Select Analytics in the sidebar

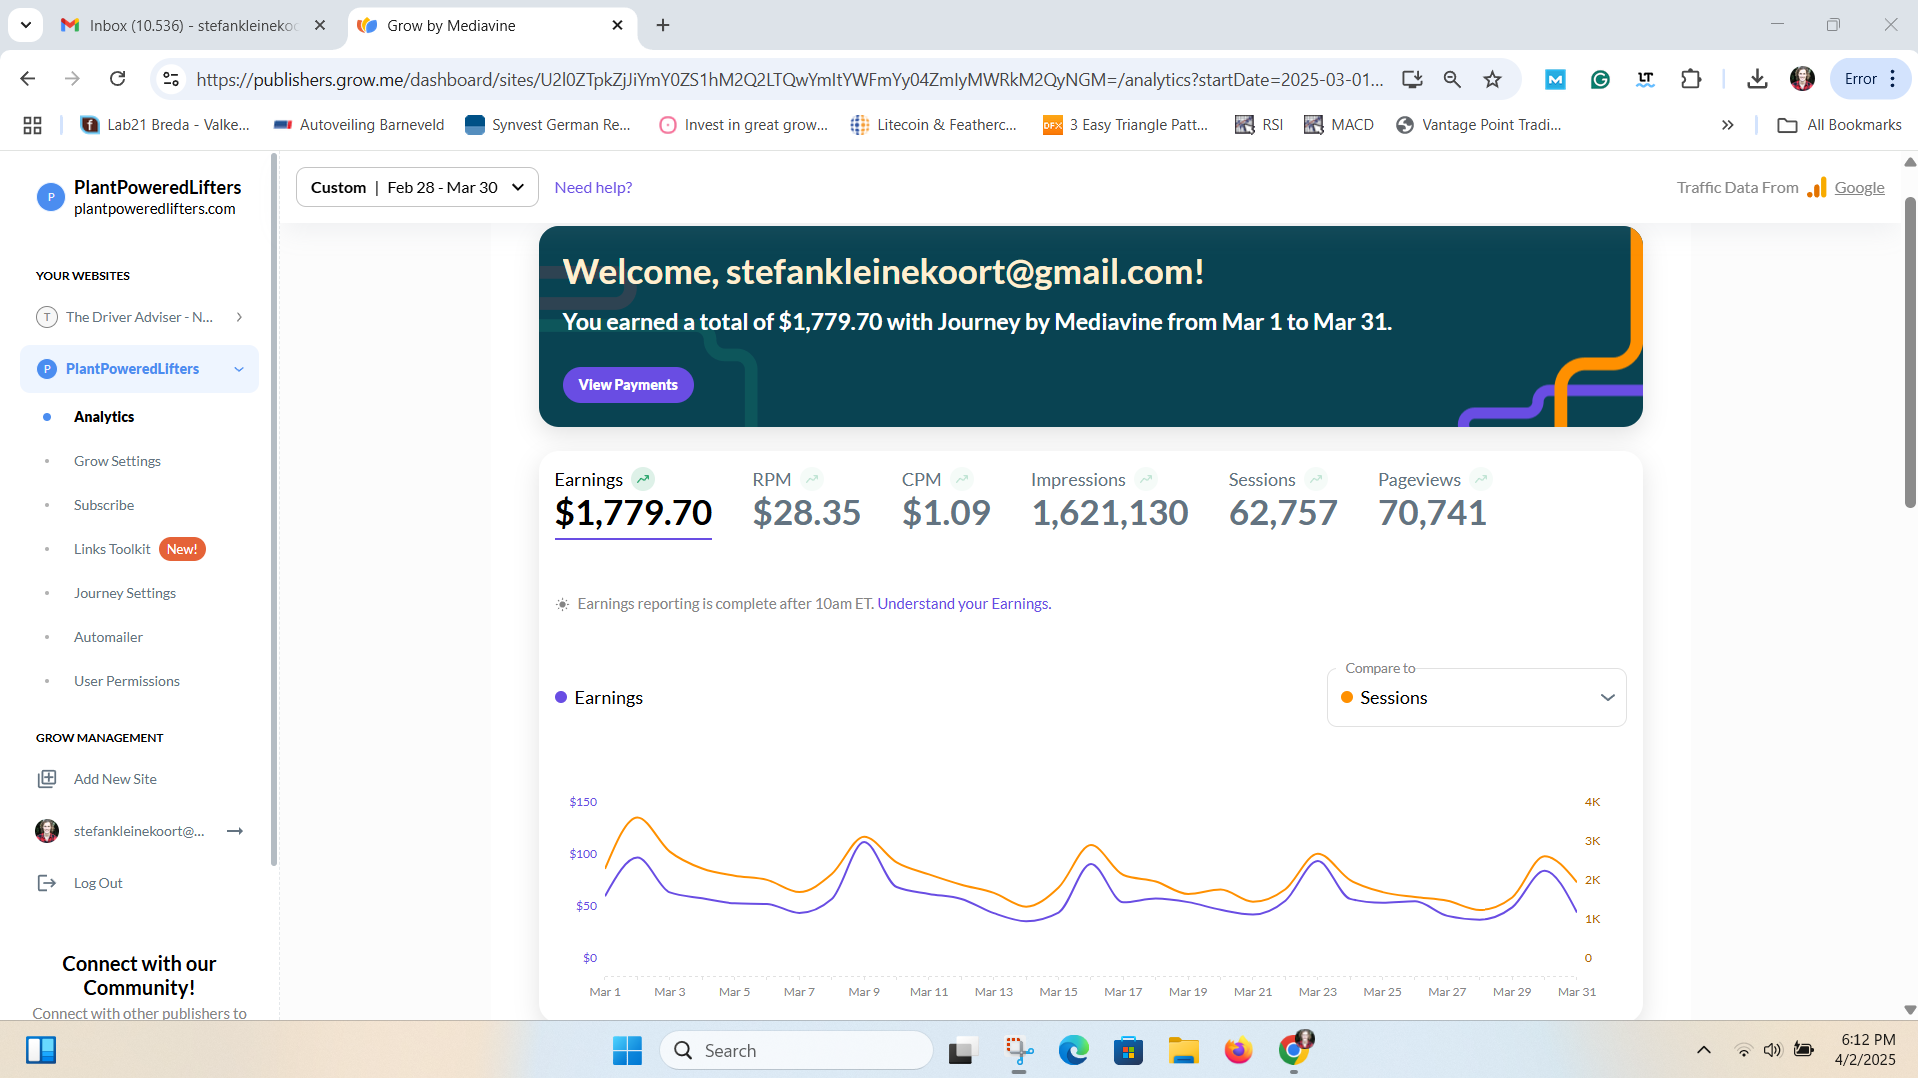(104, 417)
